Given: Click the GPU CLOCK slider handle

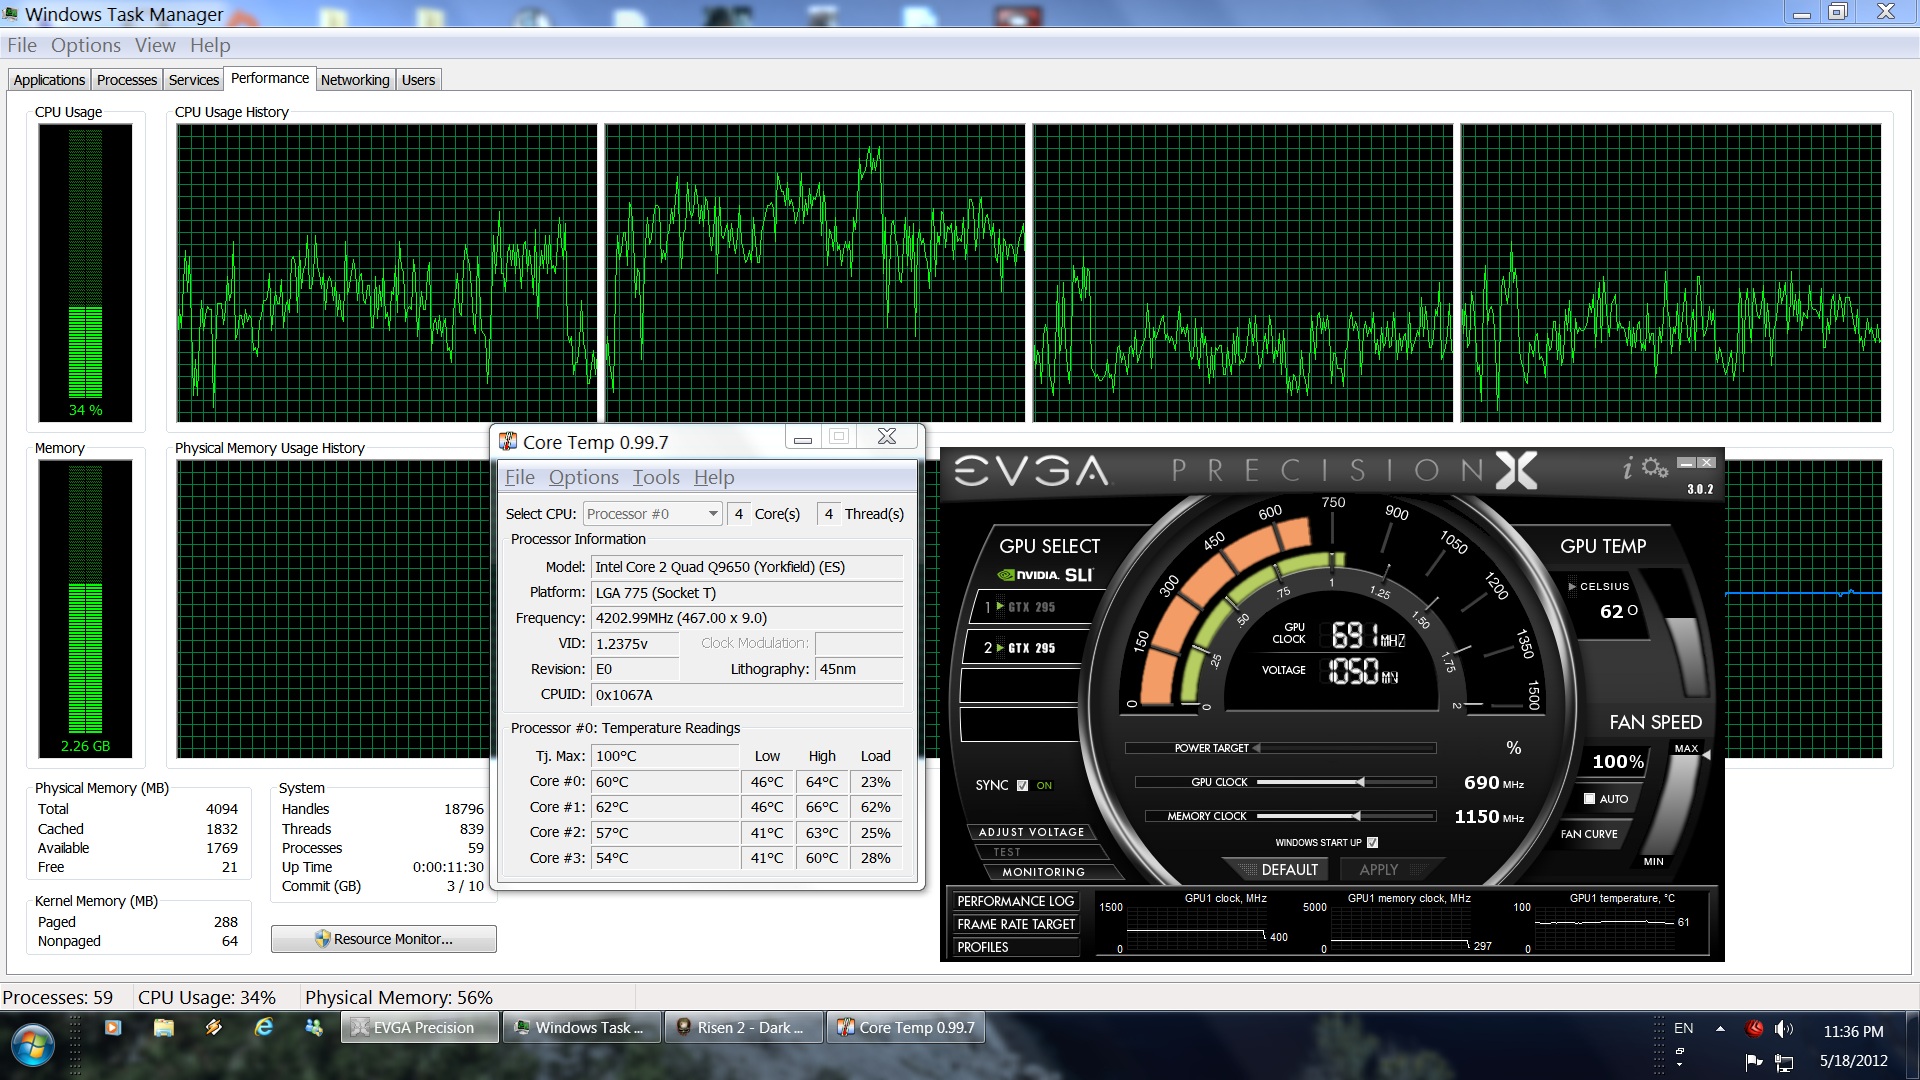Looking at the screenshot, I should click(1360, 782).
